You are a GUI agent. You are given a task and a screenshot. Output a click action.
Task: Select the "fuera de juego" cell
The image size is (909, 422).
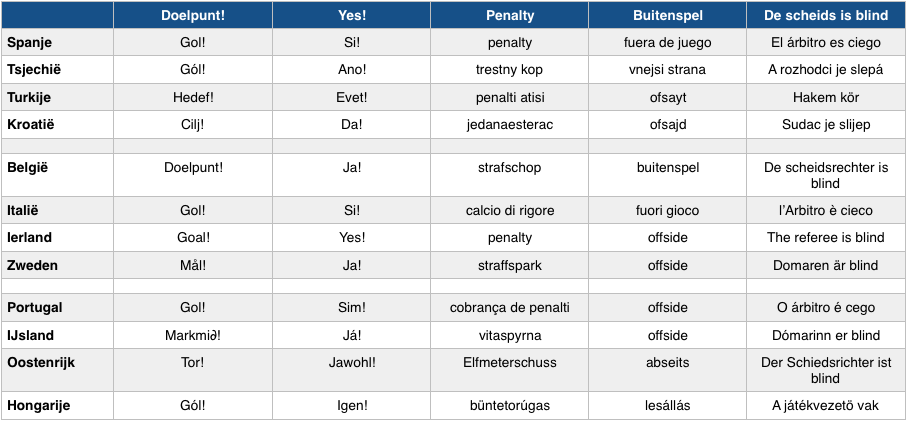coord(667,43)
